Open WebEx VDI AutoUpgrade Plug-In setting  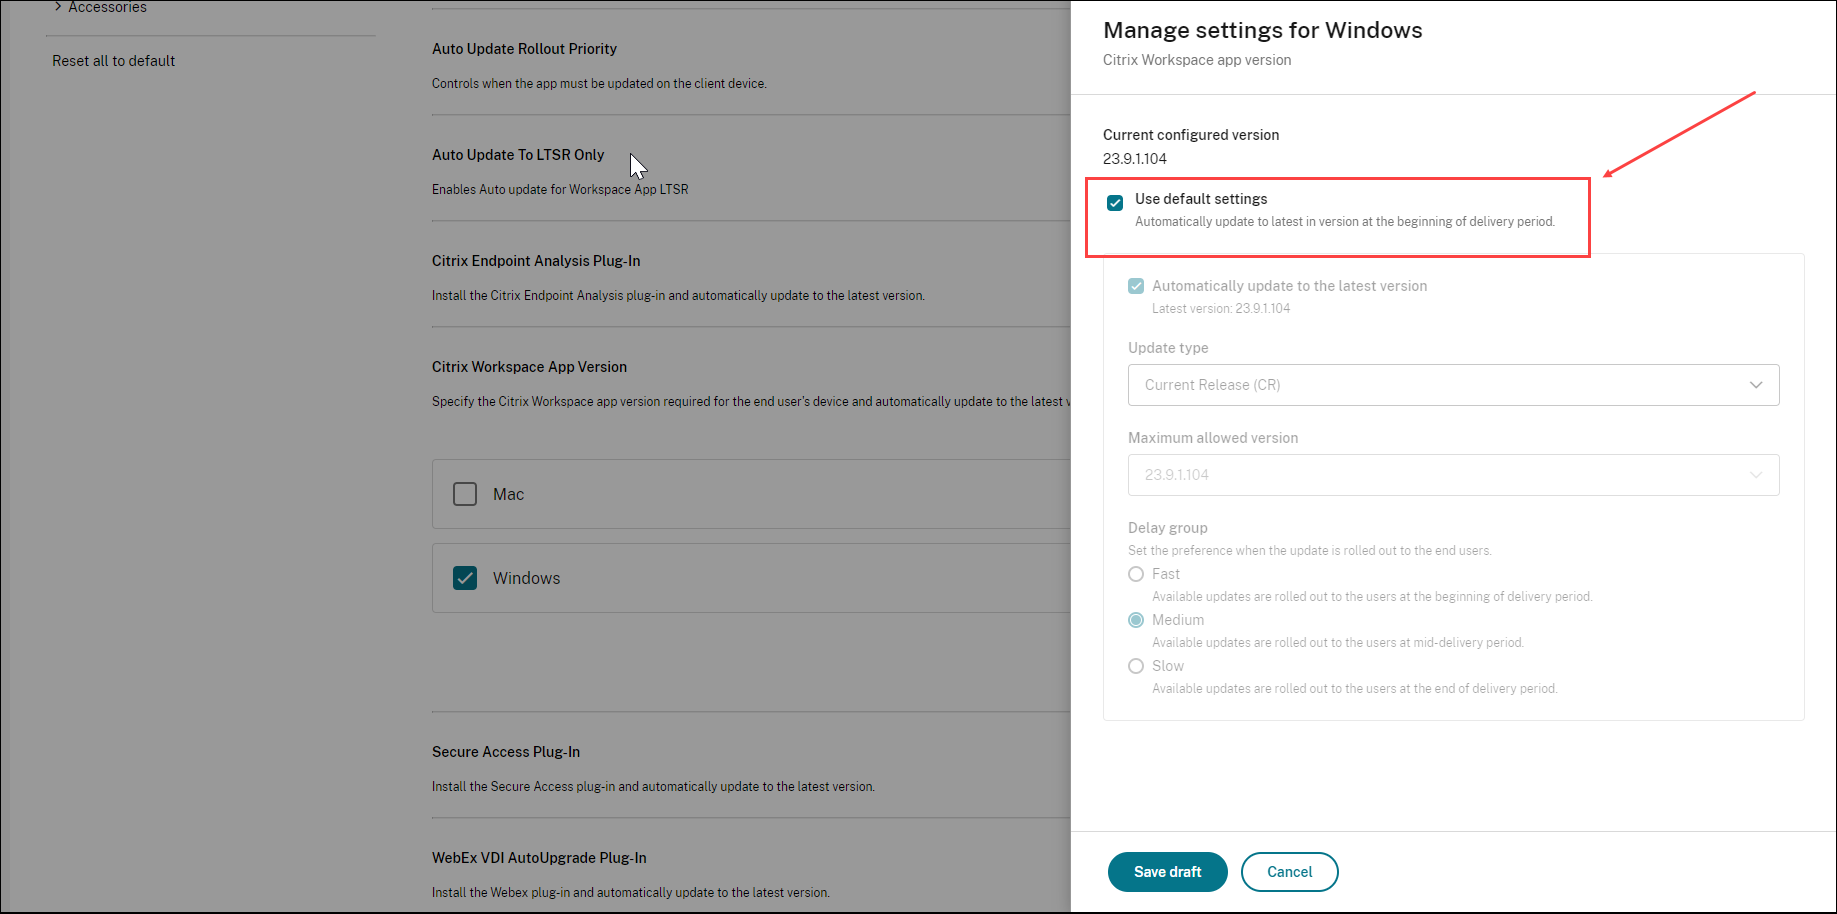[539, 858]
